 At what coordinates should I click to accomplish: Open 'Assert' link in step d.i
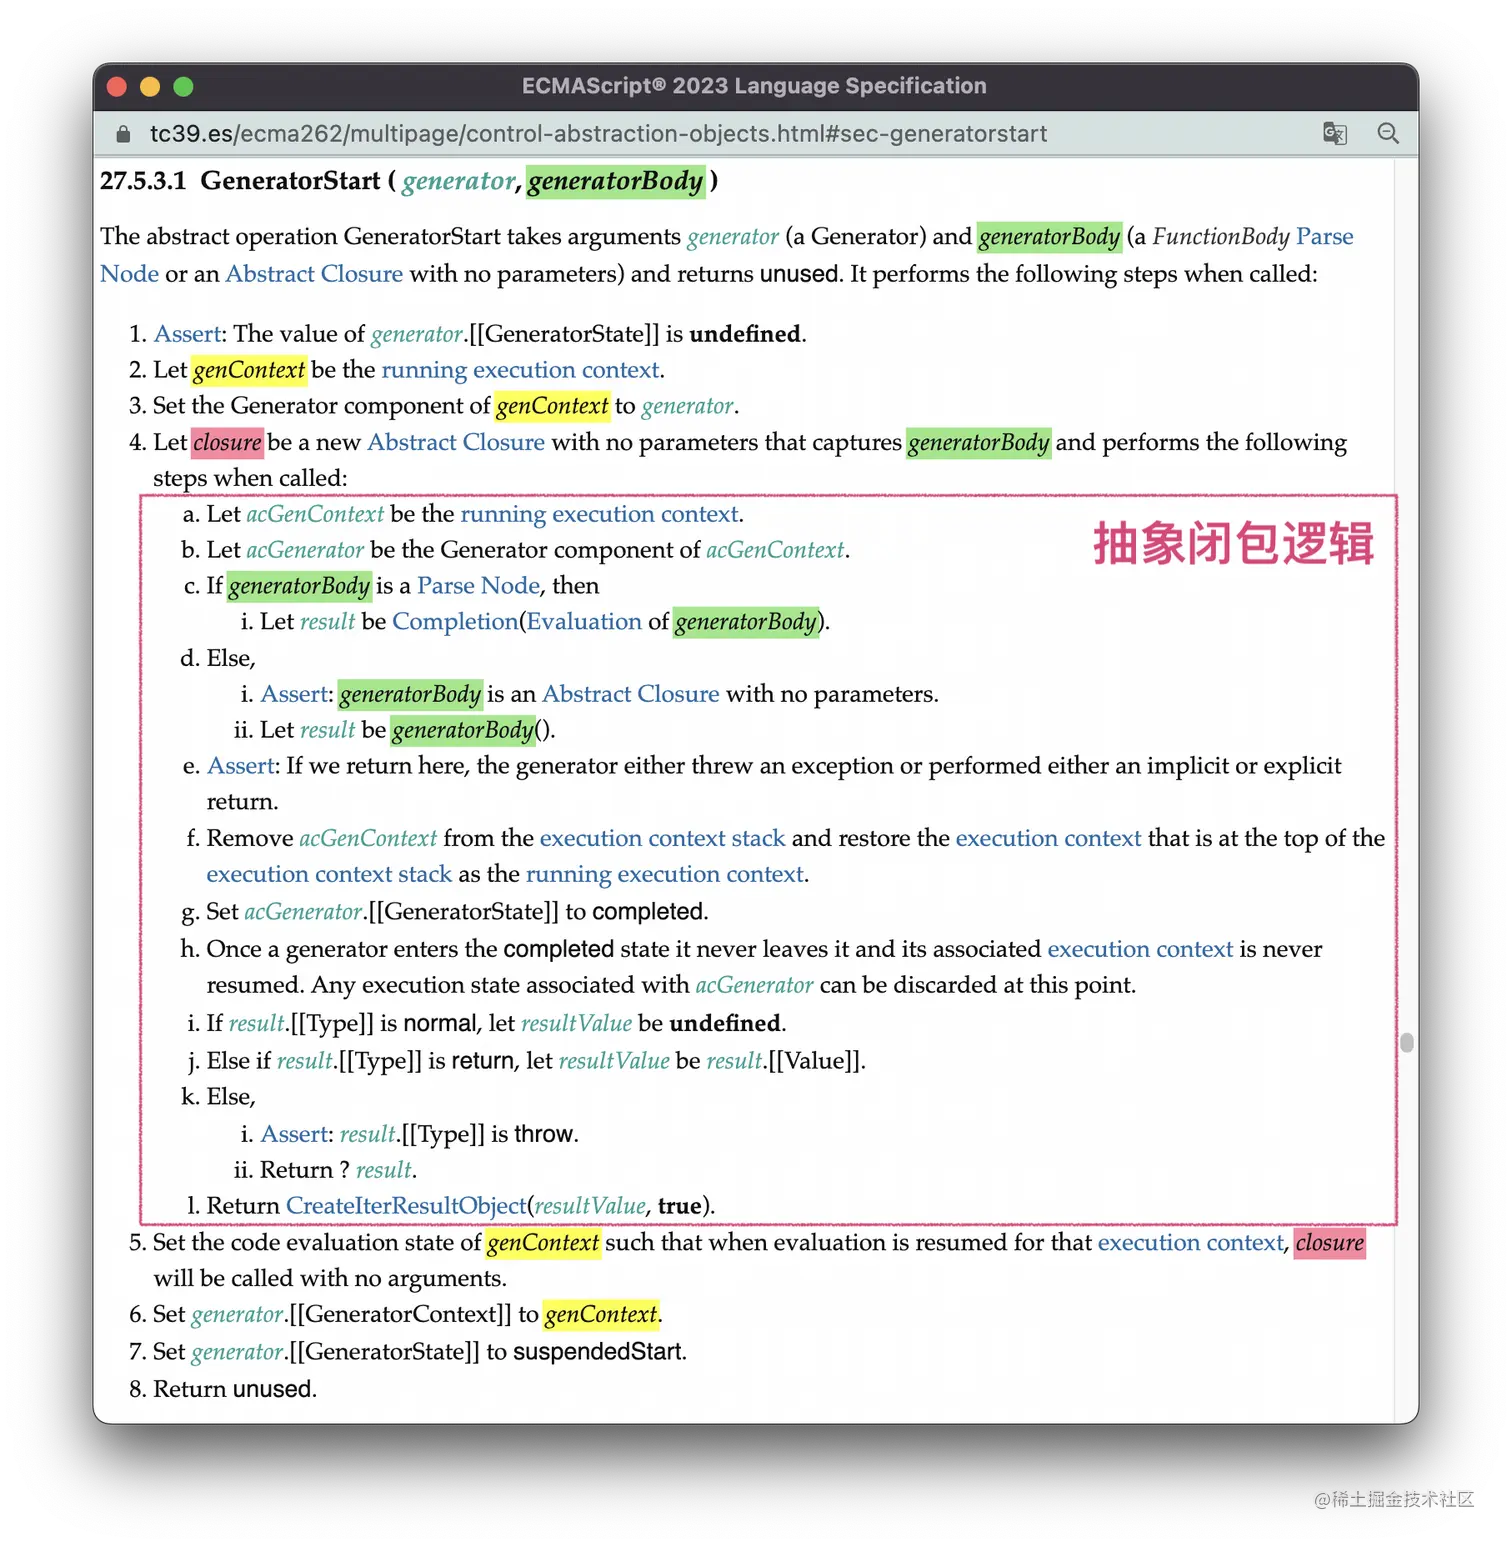[294, 694]
